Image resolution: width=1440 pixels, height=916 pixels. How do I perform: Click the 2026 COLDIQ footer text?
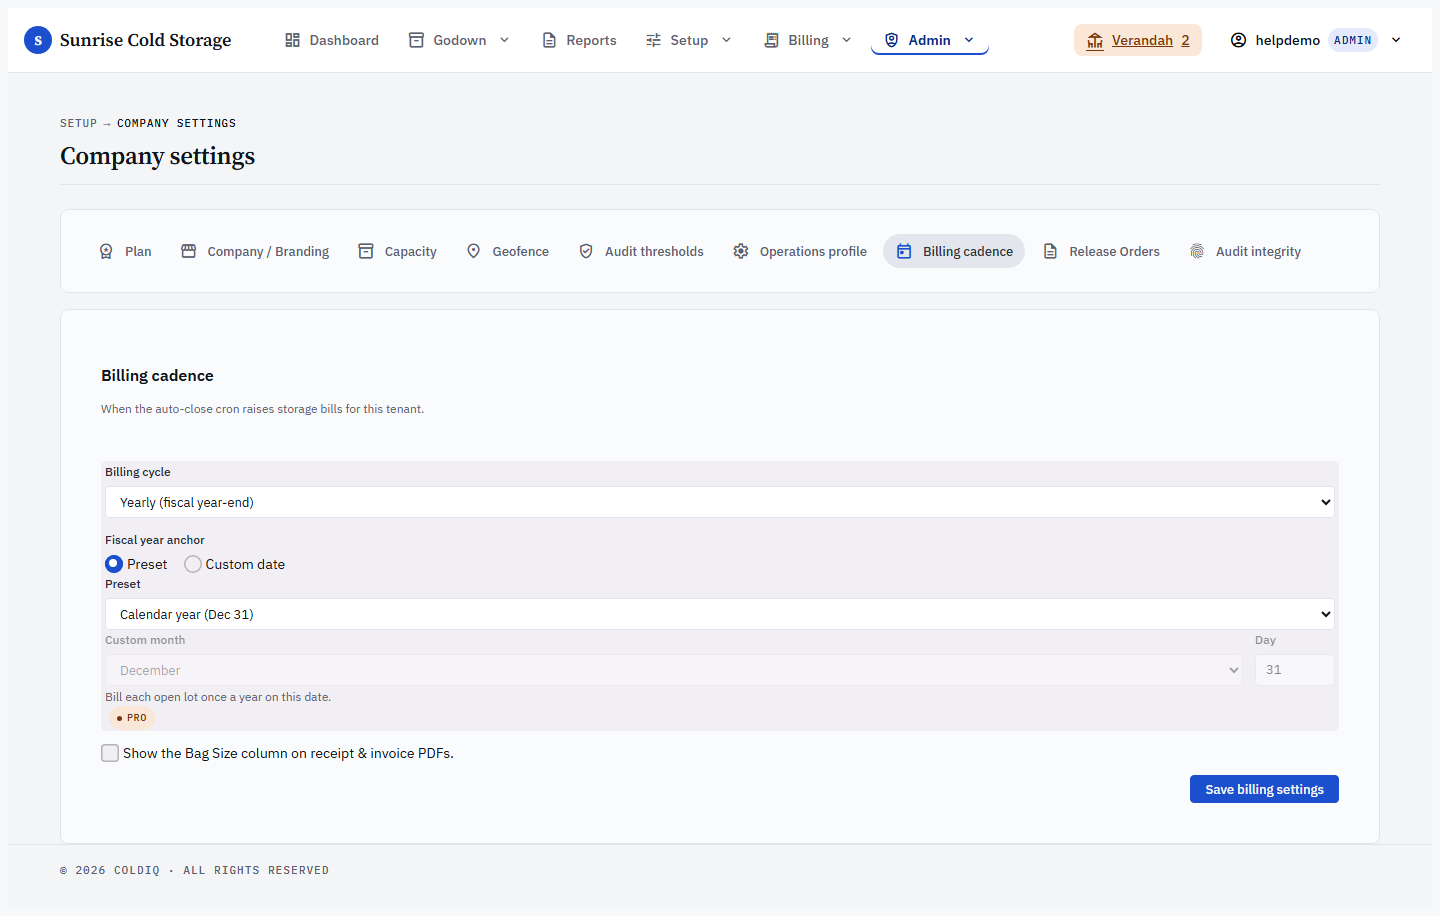click(194, 870)
